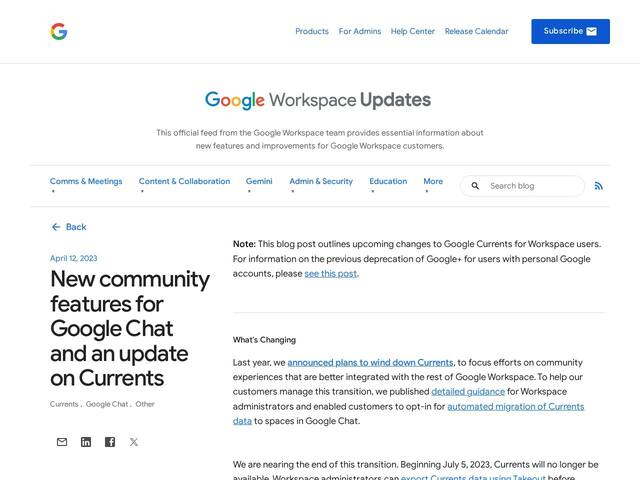Share the post via email icon
The image size is (640, 480).
click(x=62, y=442)
